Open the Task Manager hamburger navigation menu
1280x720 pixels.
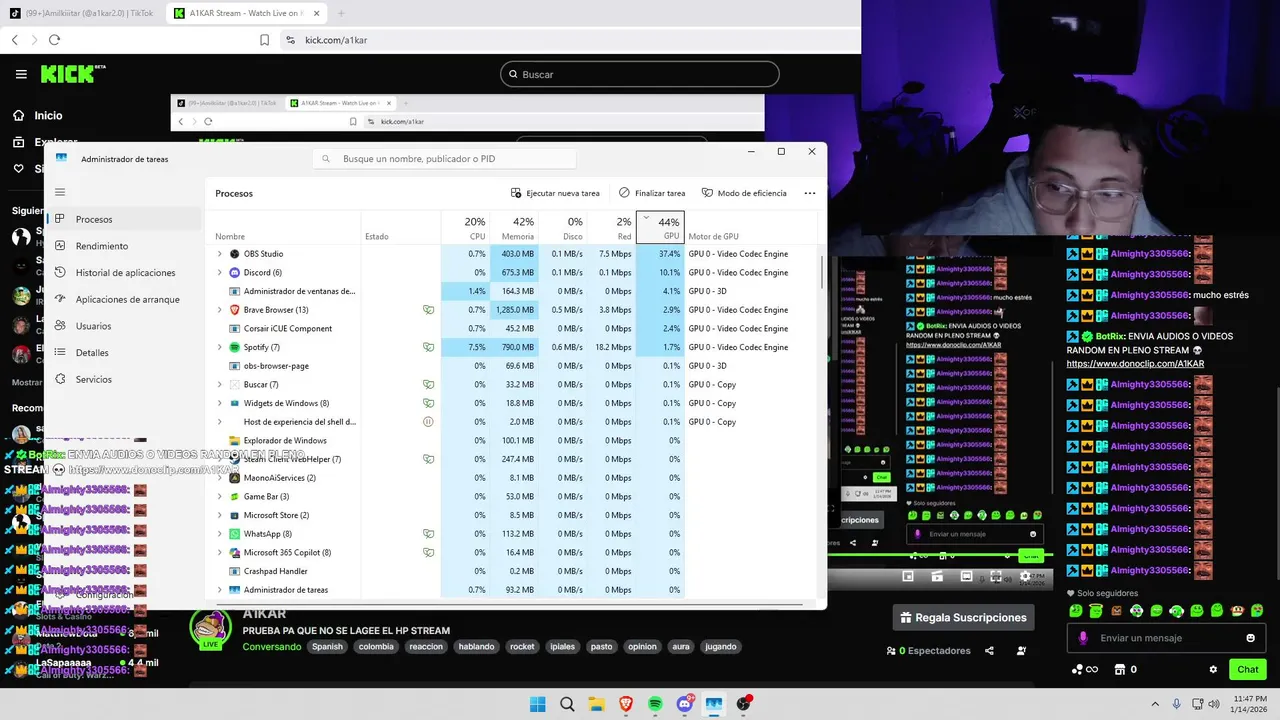(60, 192)
